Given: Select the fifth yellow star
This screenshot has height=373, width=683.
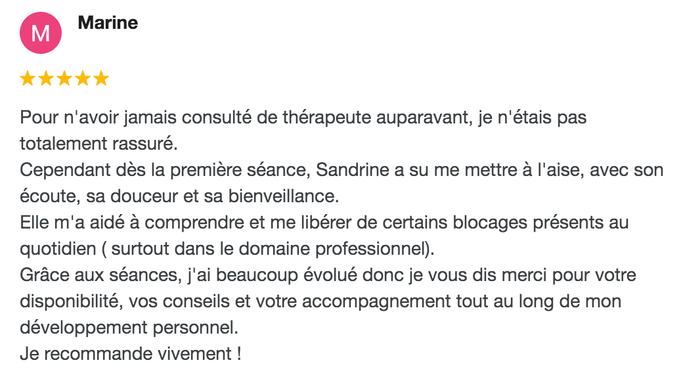Looking at the screenshot, I should (x=101, y=78).
